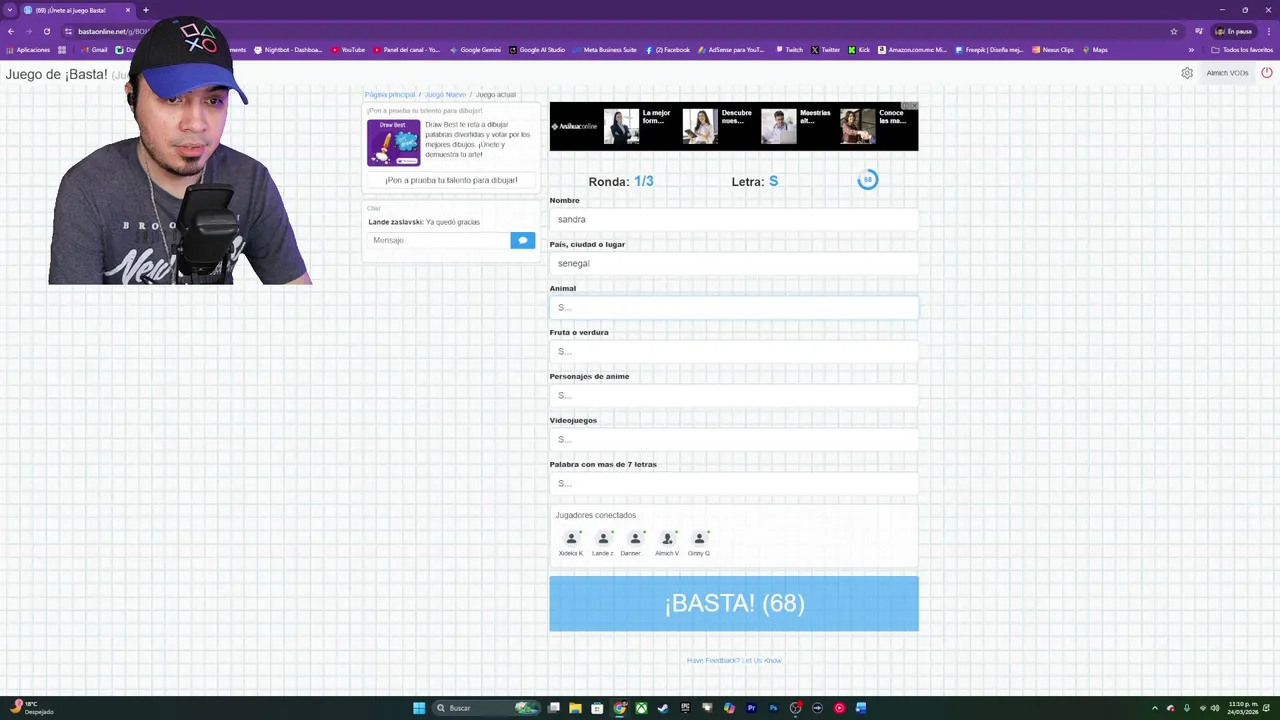
Task: Open Nightbot Dashboard bookmark
Action: [x=288, y=50]
